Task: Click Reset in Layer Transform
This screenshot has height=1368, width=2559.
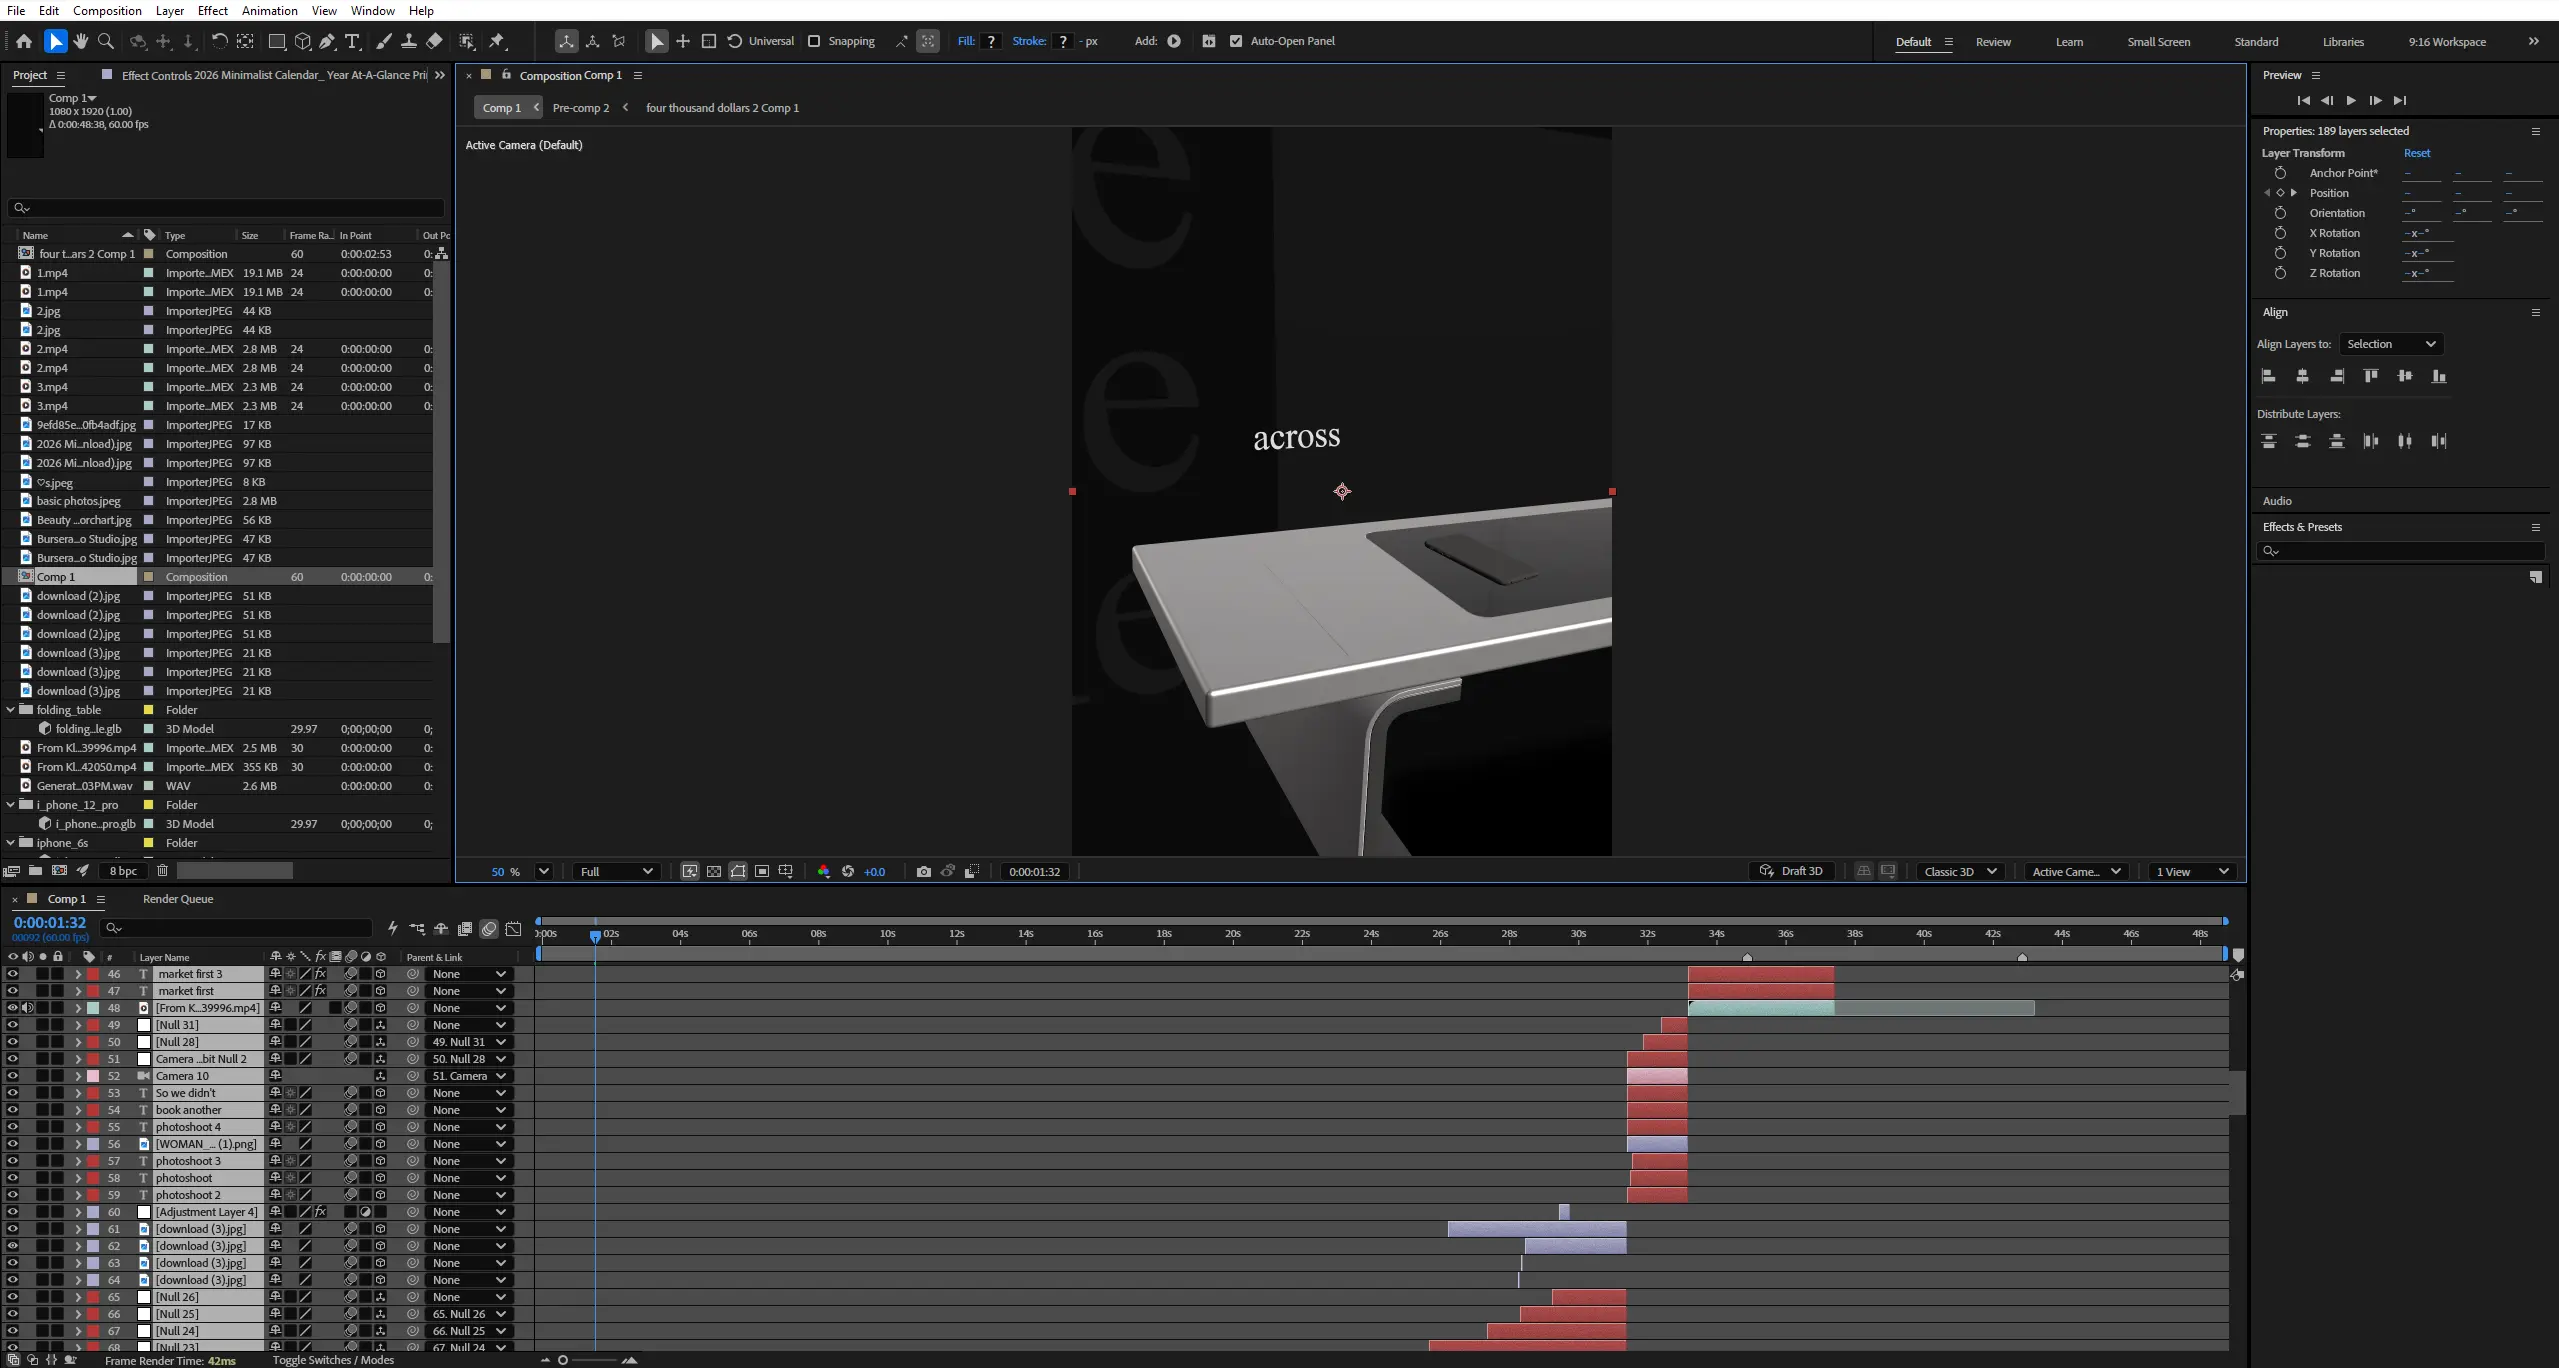Action: [x=2416, y=153]
